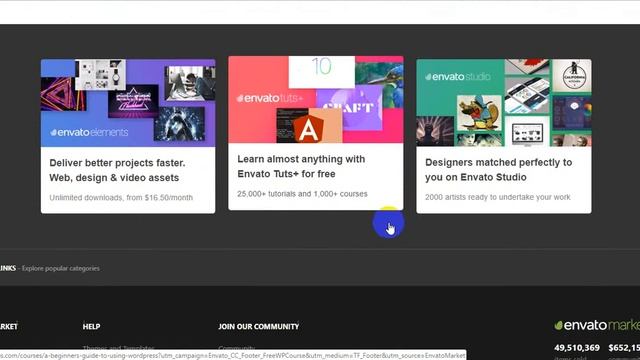Click '2000 artists ready to undertake your work'
Screen dimensions: 640x360
pos(498,197)
